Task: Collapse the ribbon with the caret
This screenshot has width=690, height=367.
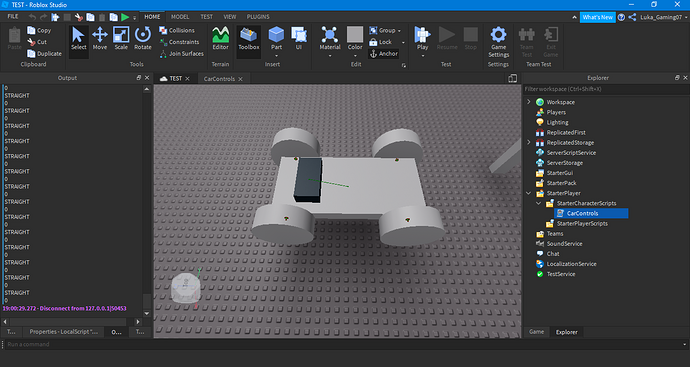Action: pyautogui.click(x=574, y=18)
